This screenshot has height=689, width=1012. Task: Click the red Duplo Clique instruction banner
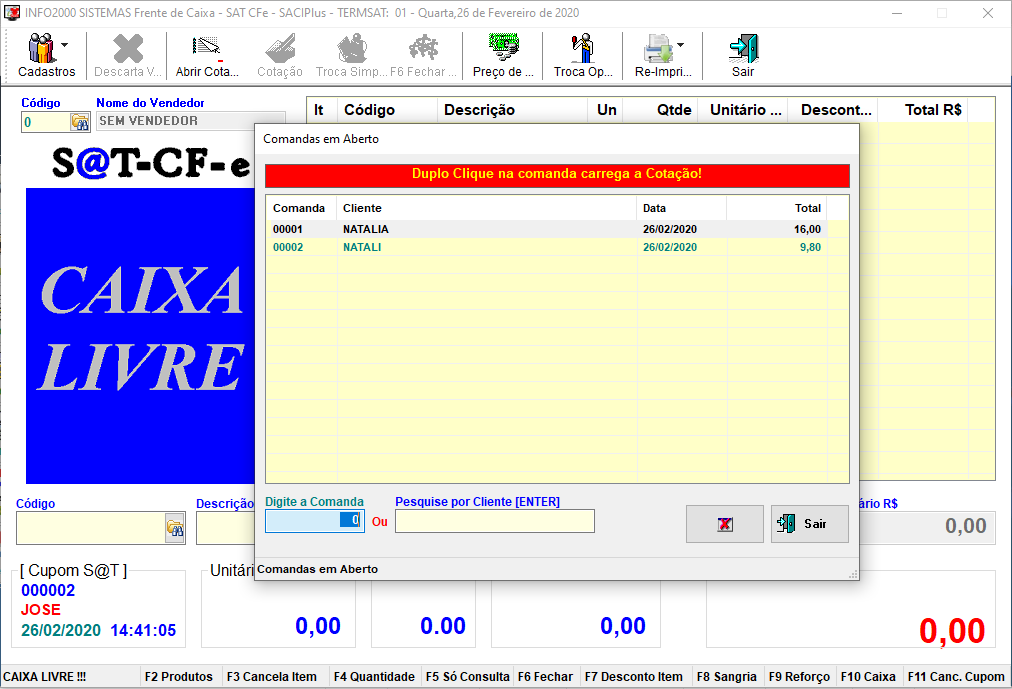pos(557,175)
